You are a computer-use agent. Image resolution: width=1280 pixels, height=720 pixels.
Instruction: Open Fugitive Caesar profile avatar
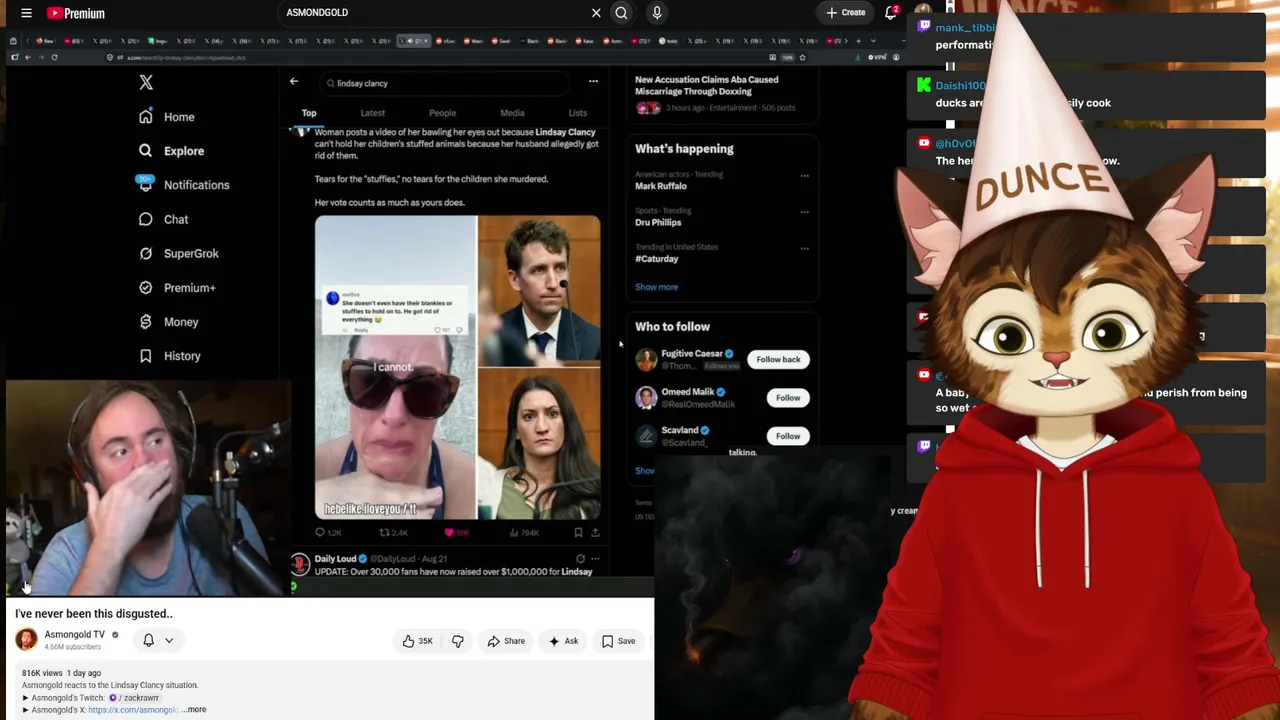[646, 360]
